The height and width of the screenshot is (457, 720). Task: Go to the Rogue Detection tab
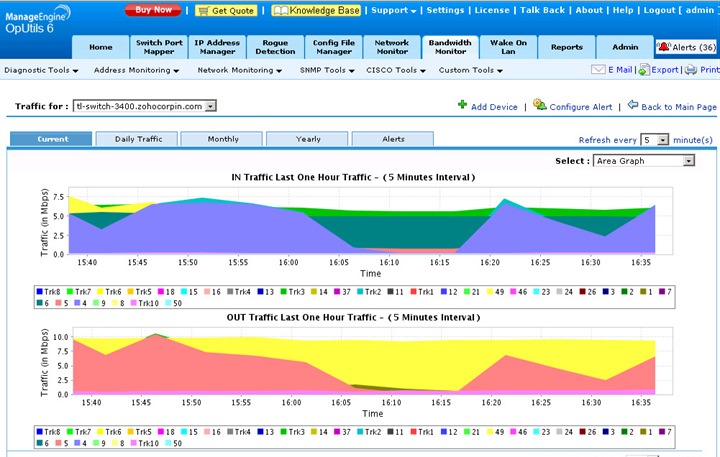click(x=276, y=47)
